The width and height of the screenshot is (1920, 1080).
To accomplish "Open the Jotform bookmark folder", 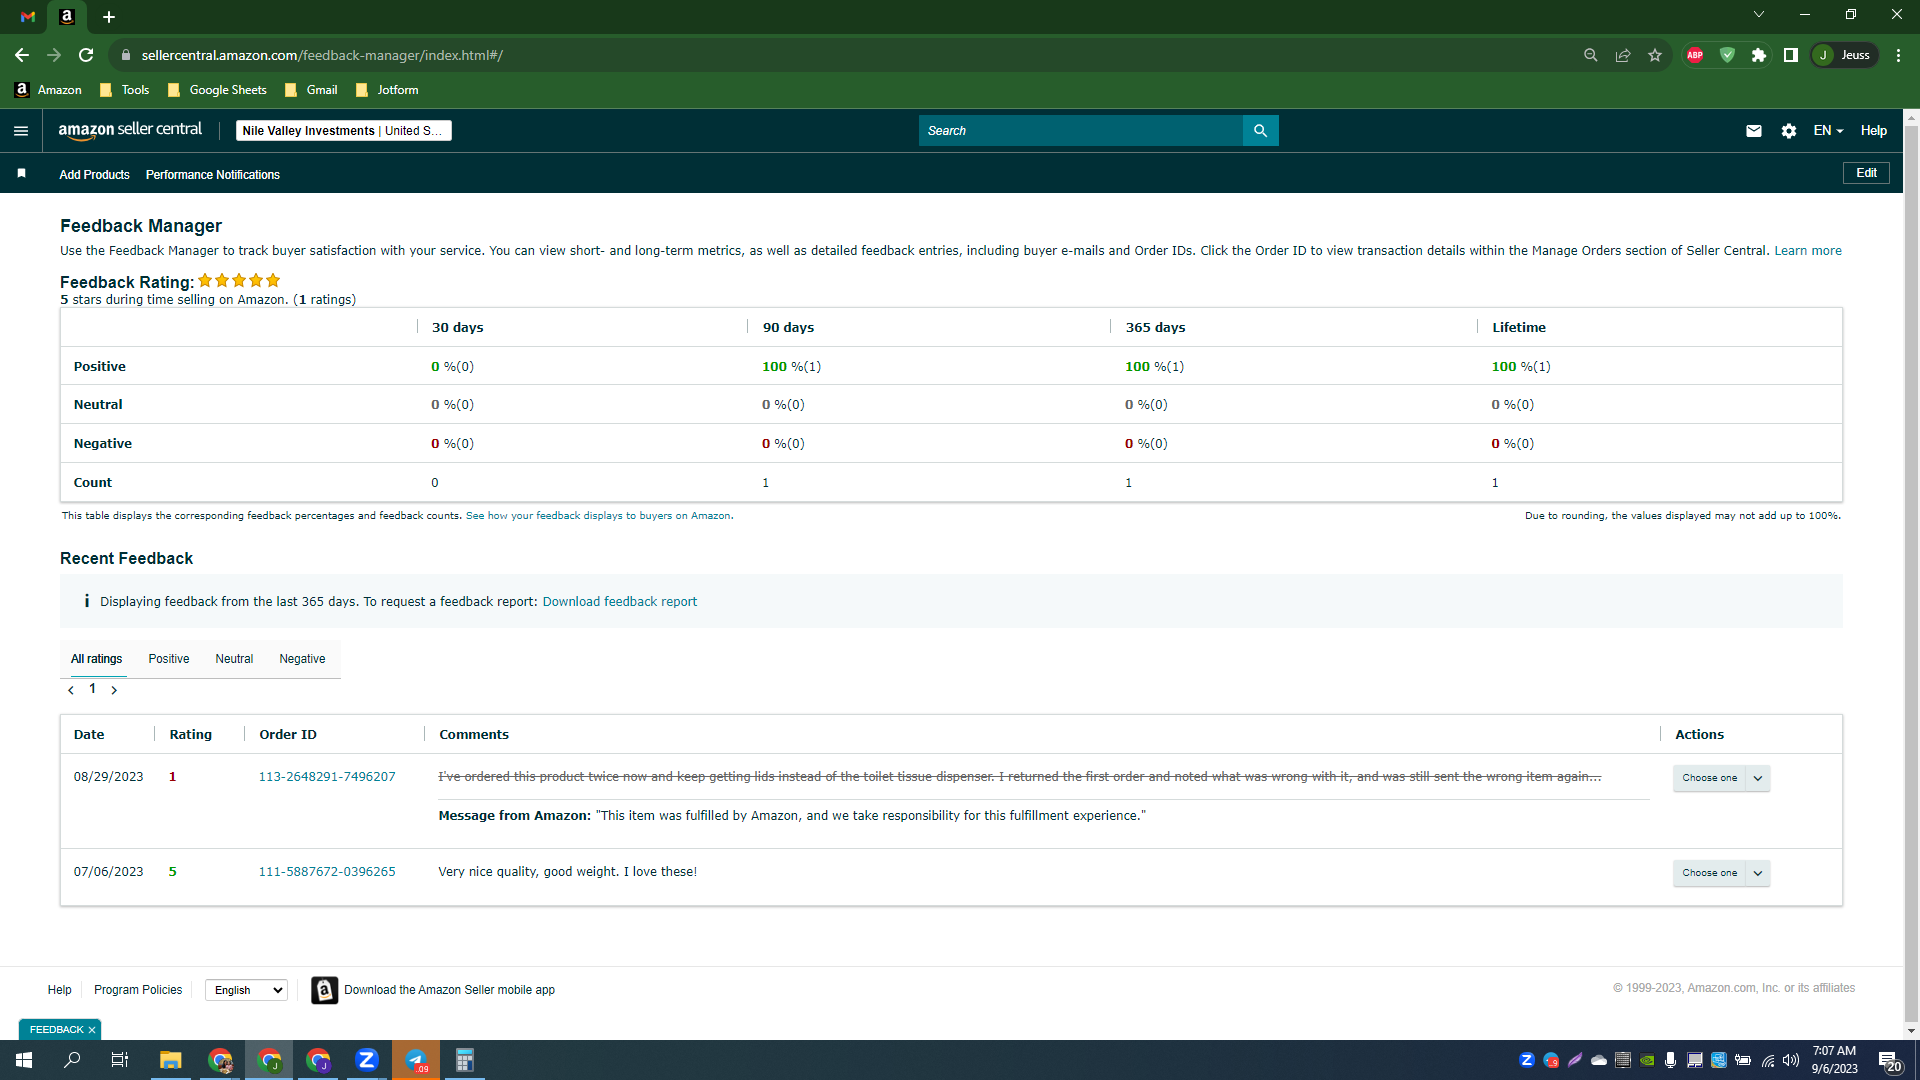I will tap(387, 90).
